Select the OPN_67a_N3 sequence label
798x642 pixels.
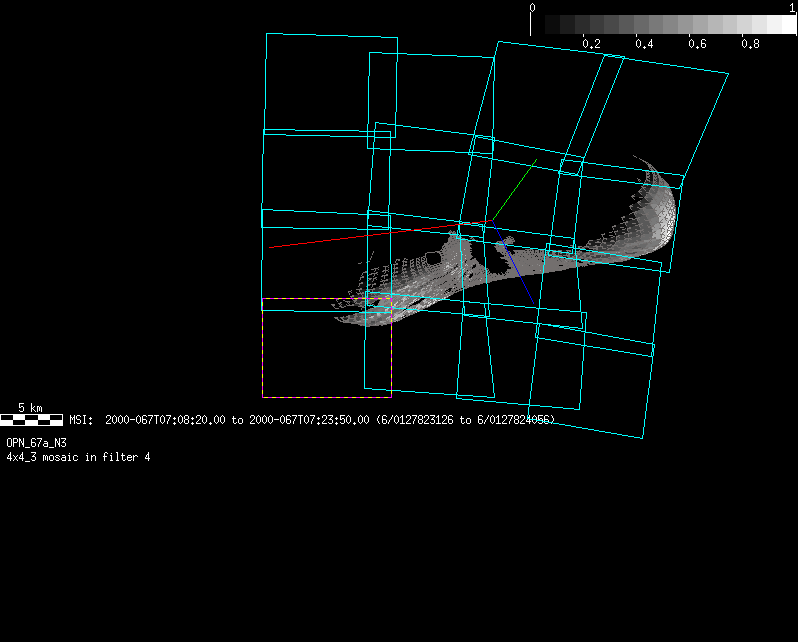(37, 442)
